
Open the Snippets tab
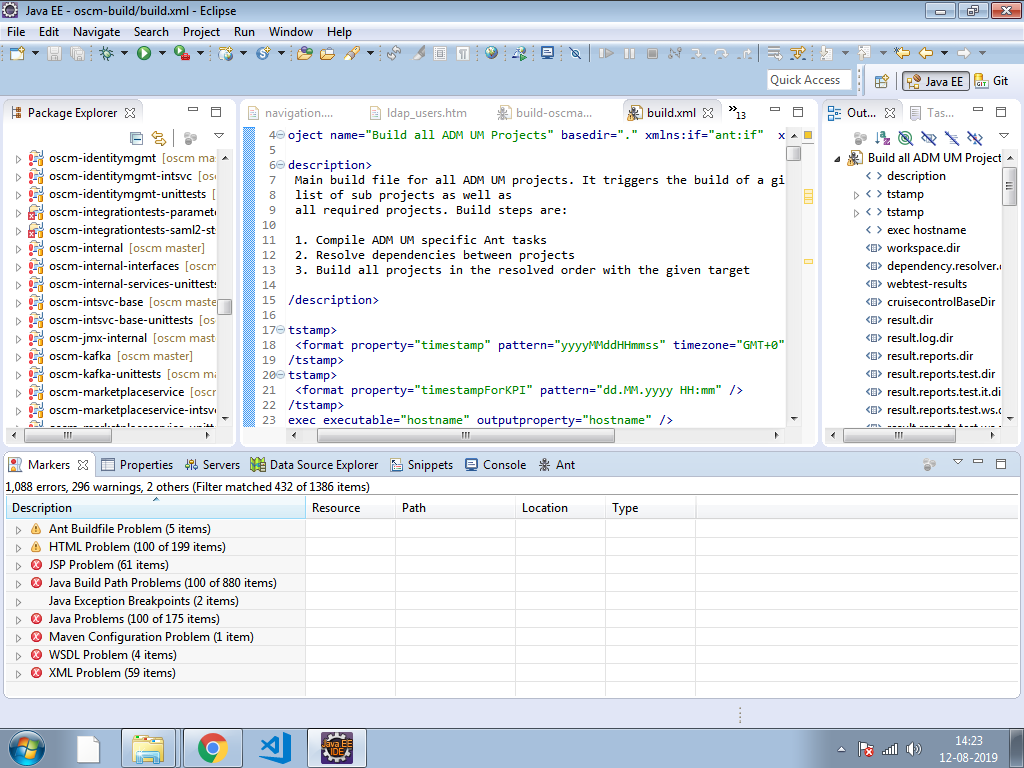(x=421, y=465)
